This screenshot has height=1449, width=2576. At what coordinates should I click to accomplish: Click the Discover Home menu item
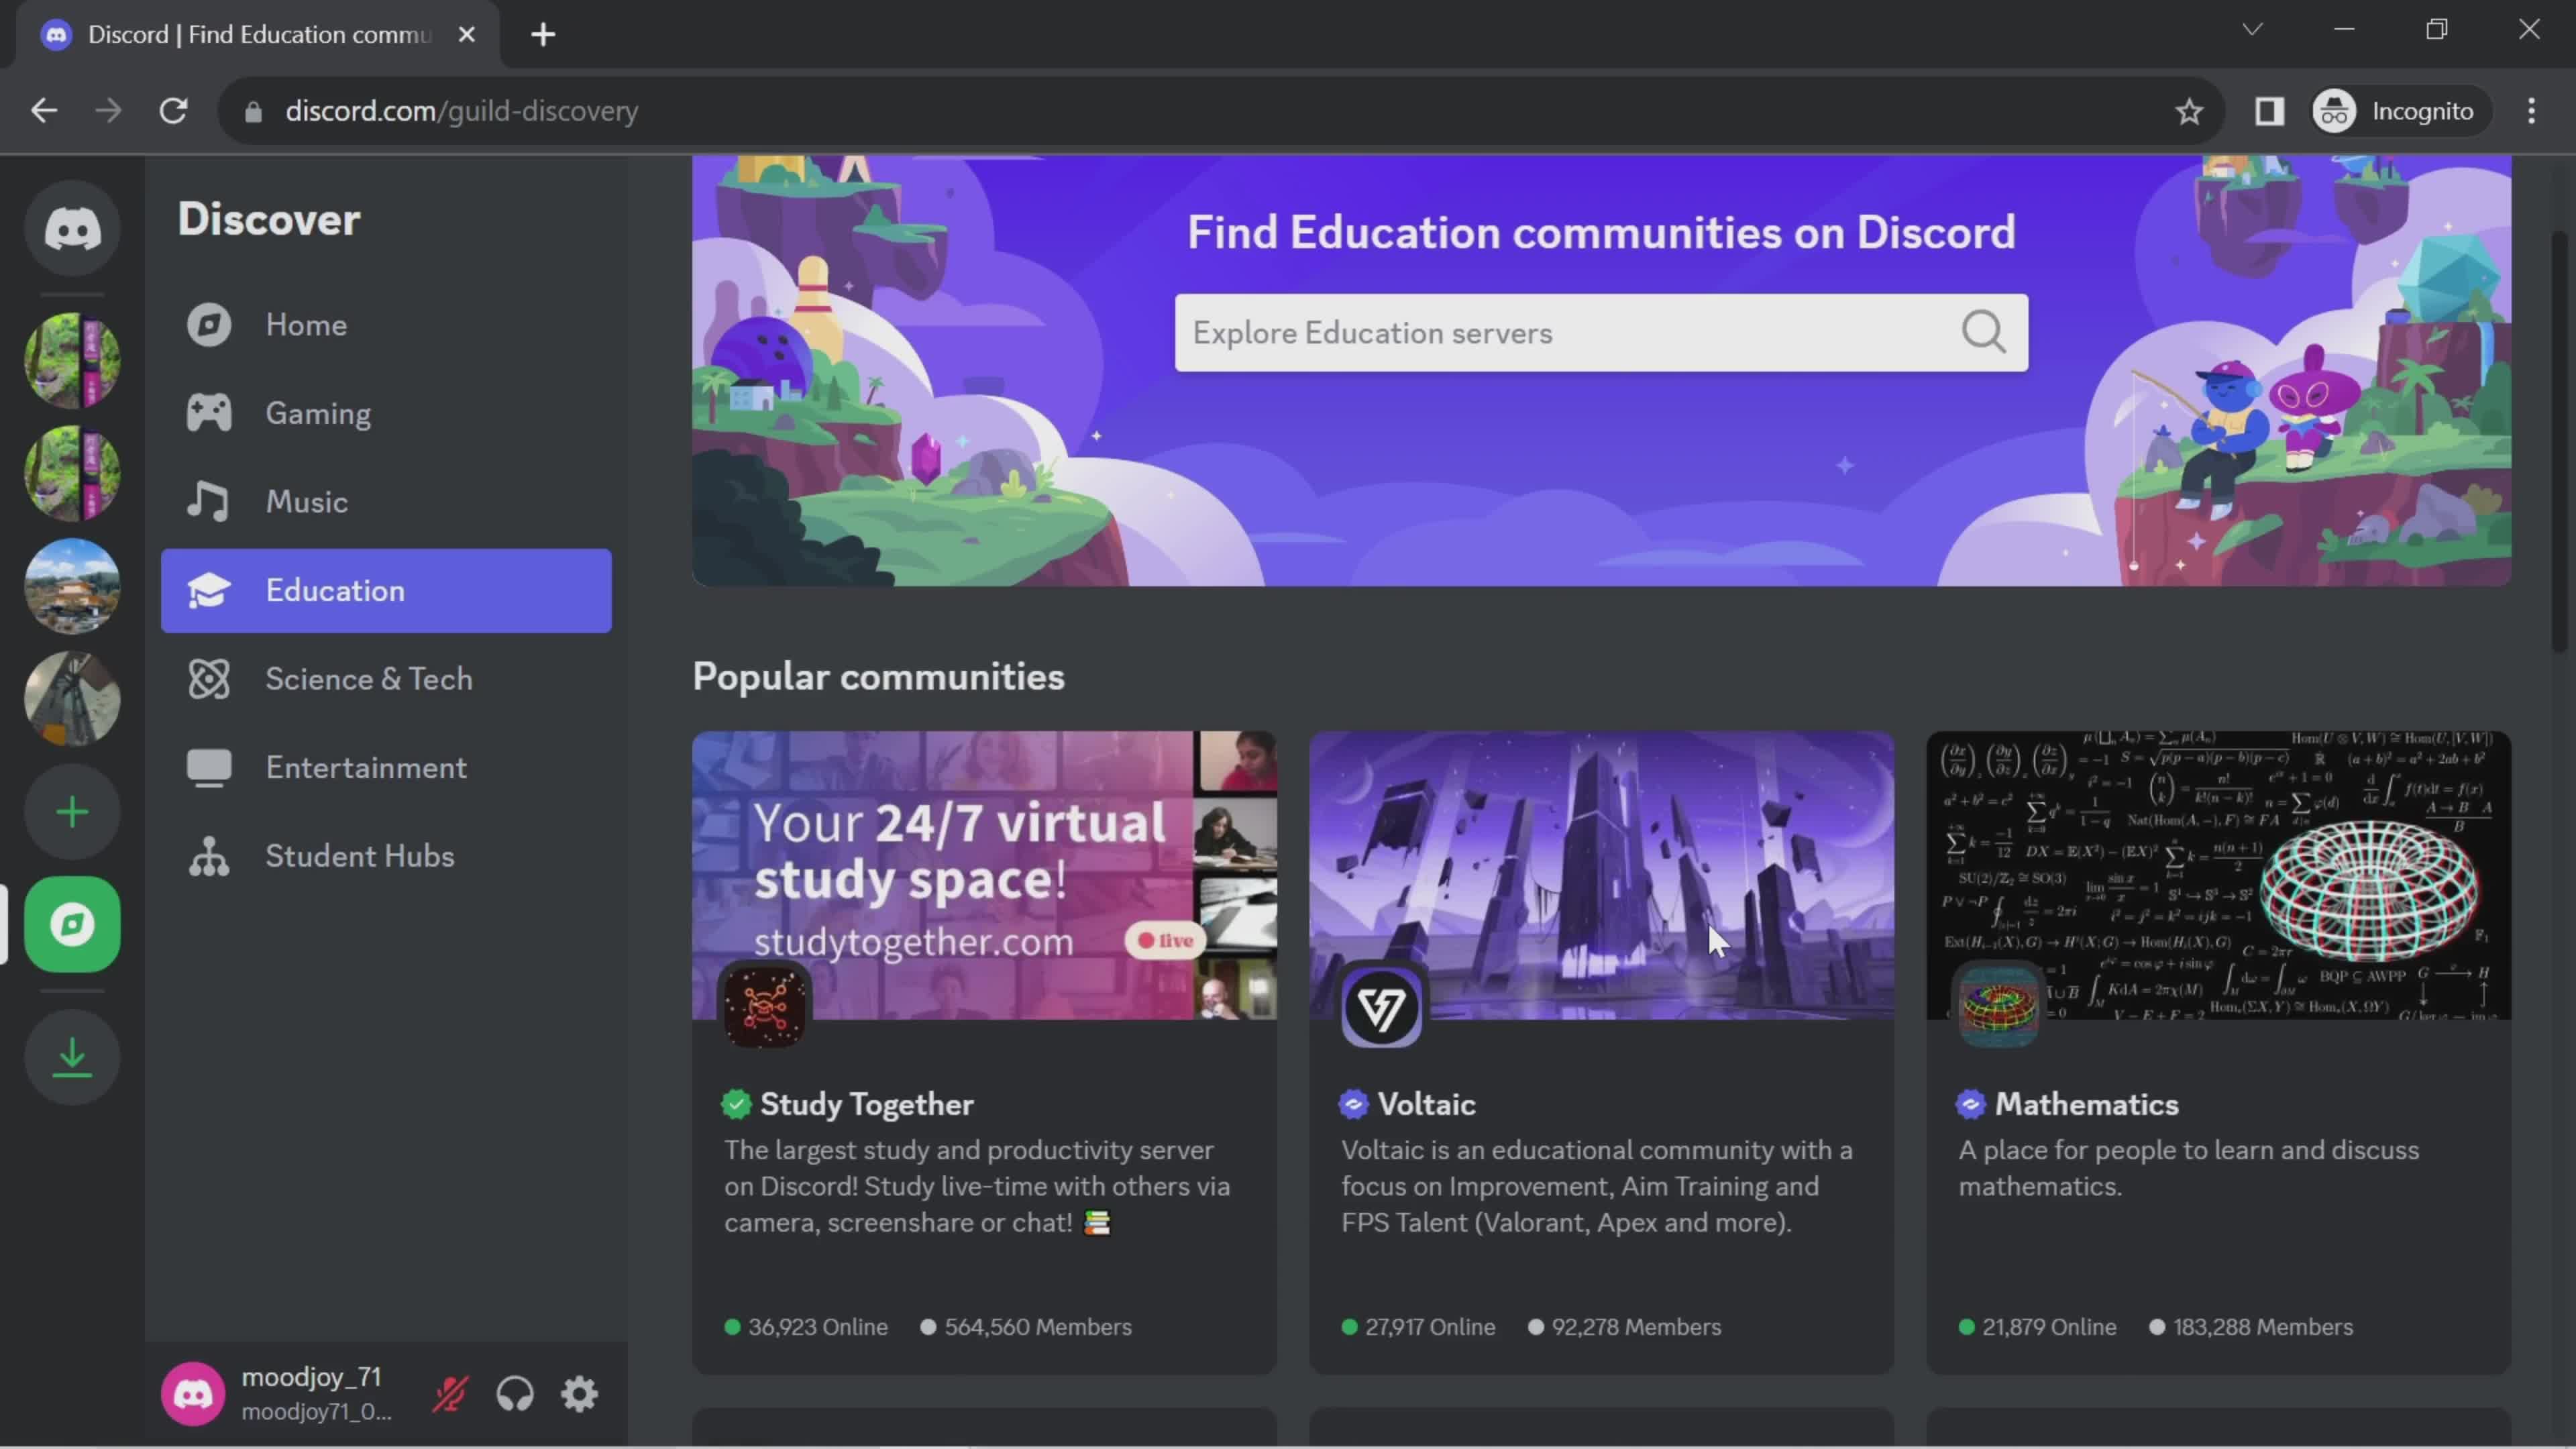tap(305, 324)
